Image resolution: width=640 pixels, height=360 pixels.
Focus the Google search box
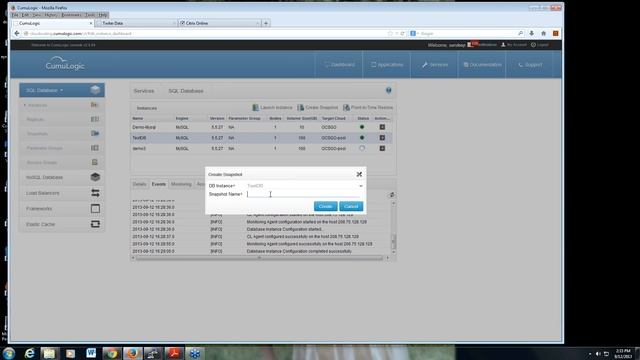(x=468, y=33)
